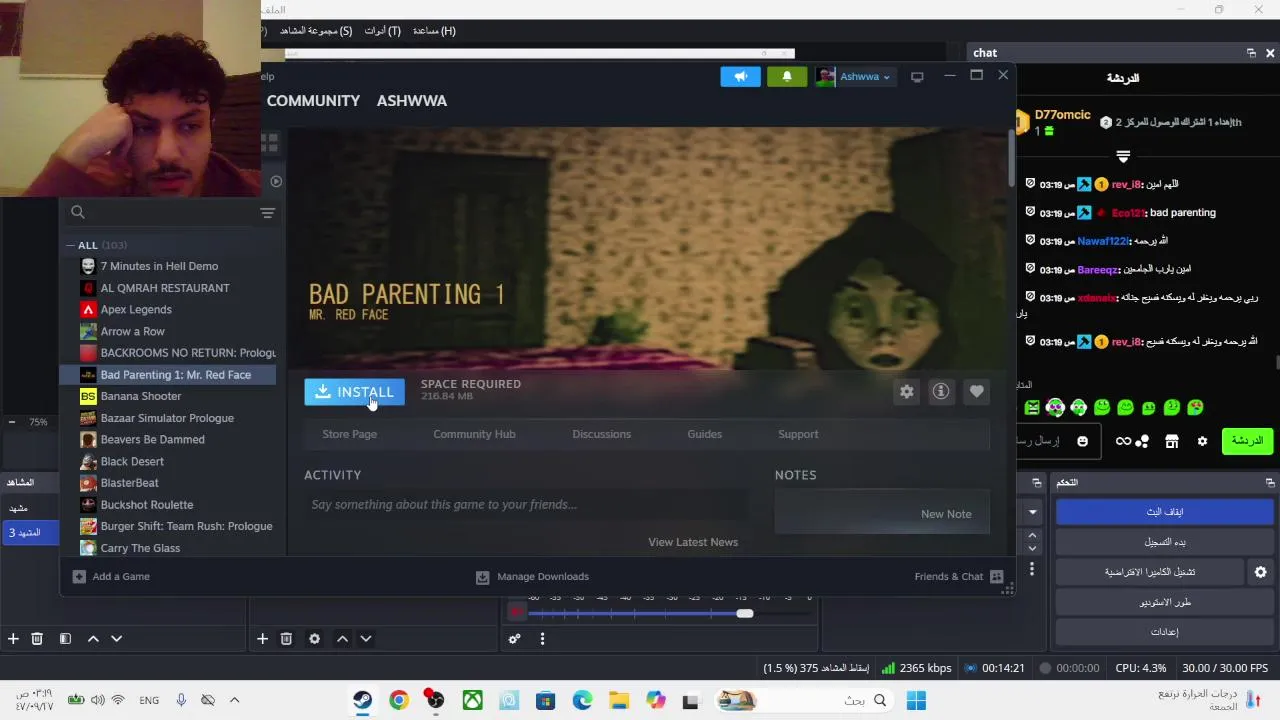Open Steam notifications bell

point(787,76)
